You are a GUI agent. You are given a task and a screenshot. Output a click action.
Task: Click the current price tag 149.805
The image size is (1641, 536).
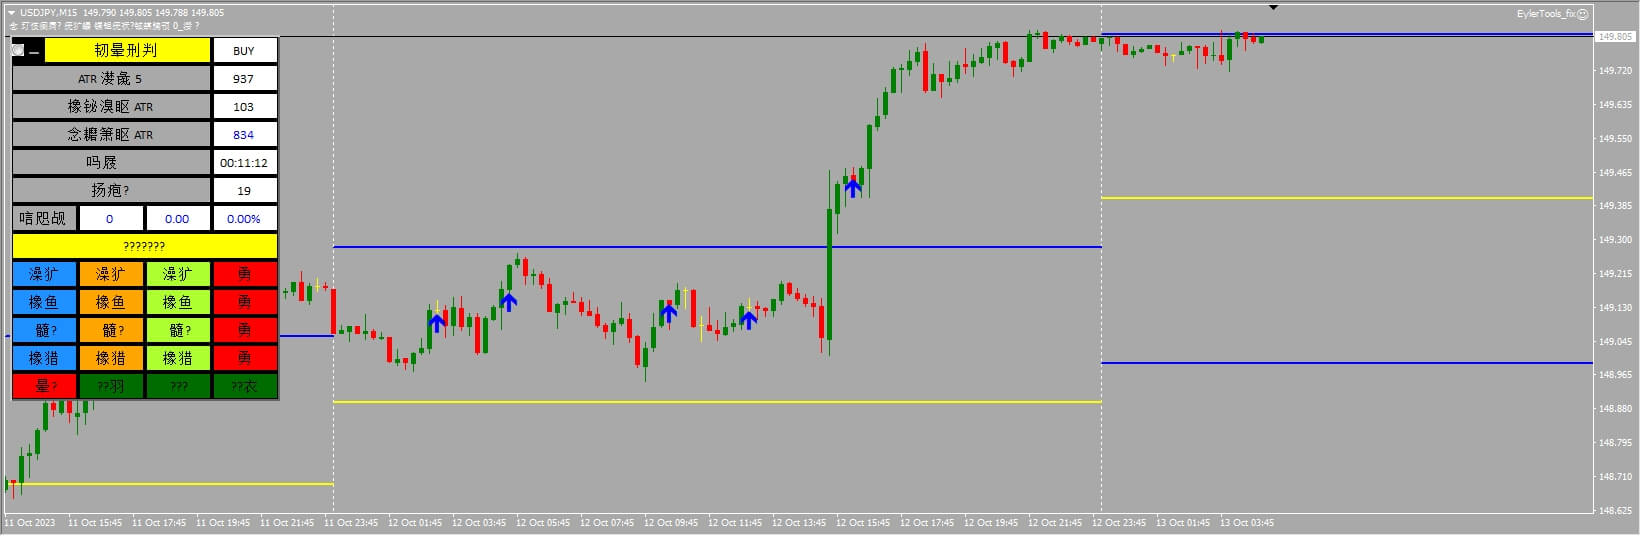point(1615,37)
